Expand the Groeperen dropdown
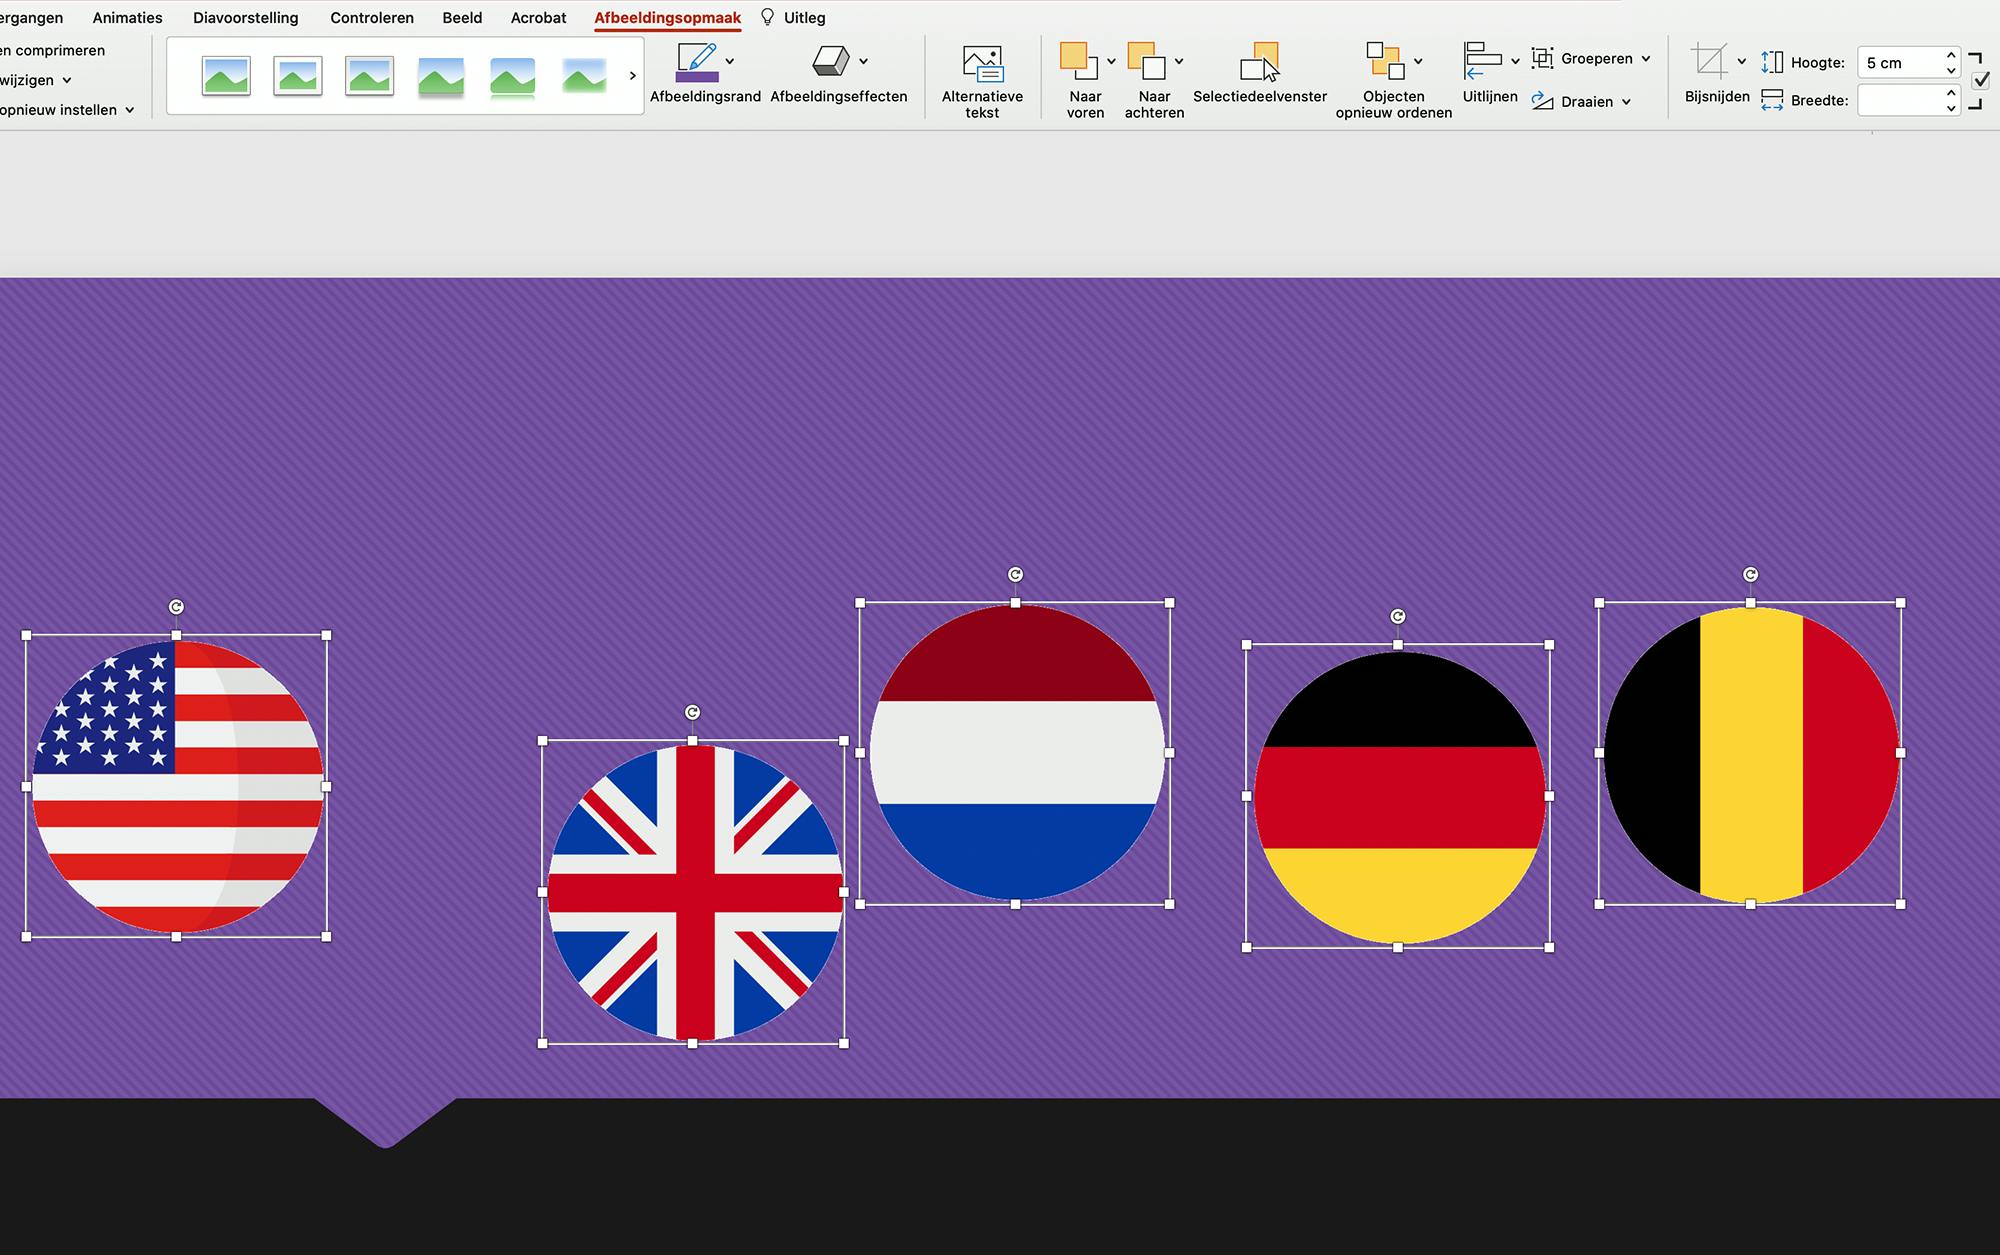The image size is (2000, 1255). click(x=1646, y=59)
